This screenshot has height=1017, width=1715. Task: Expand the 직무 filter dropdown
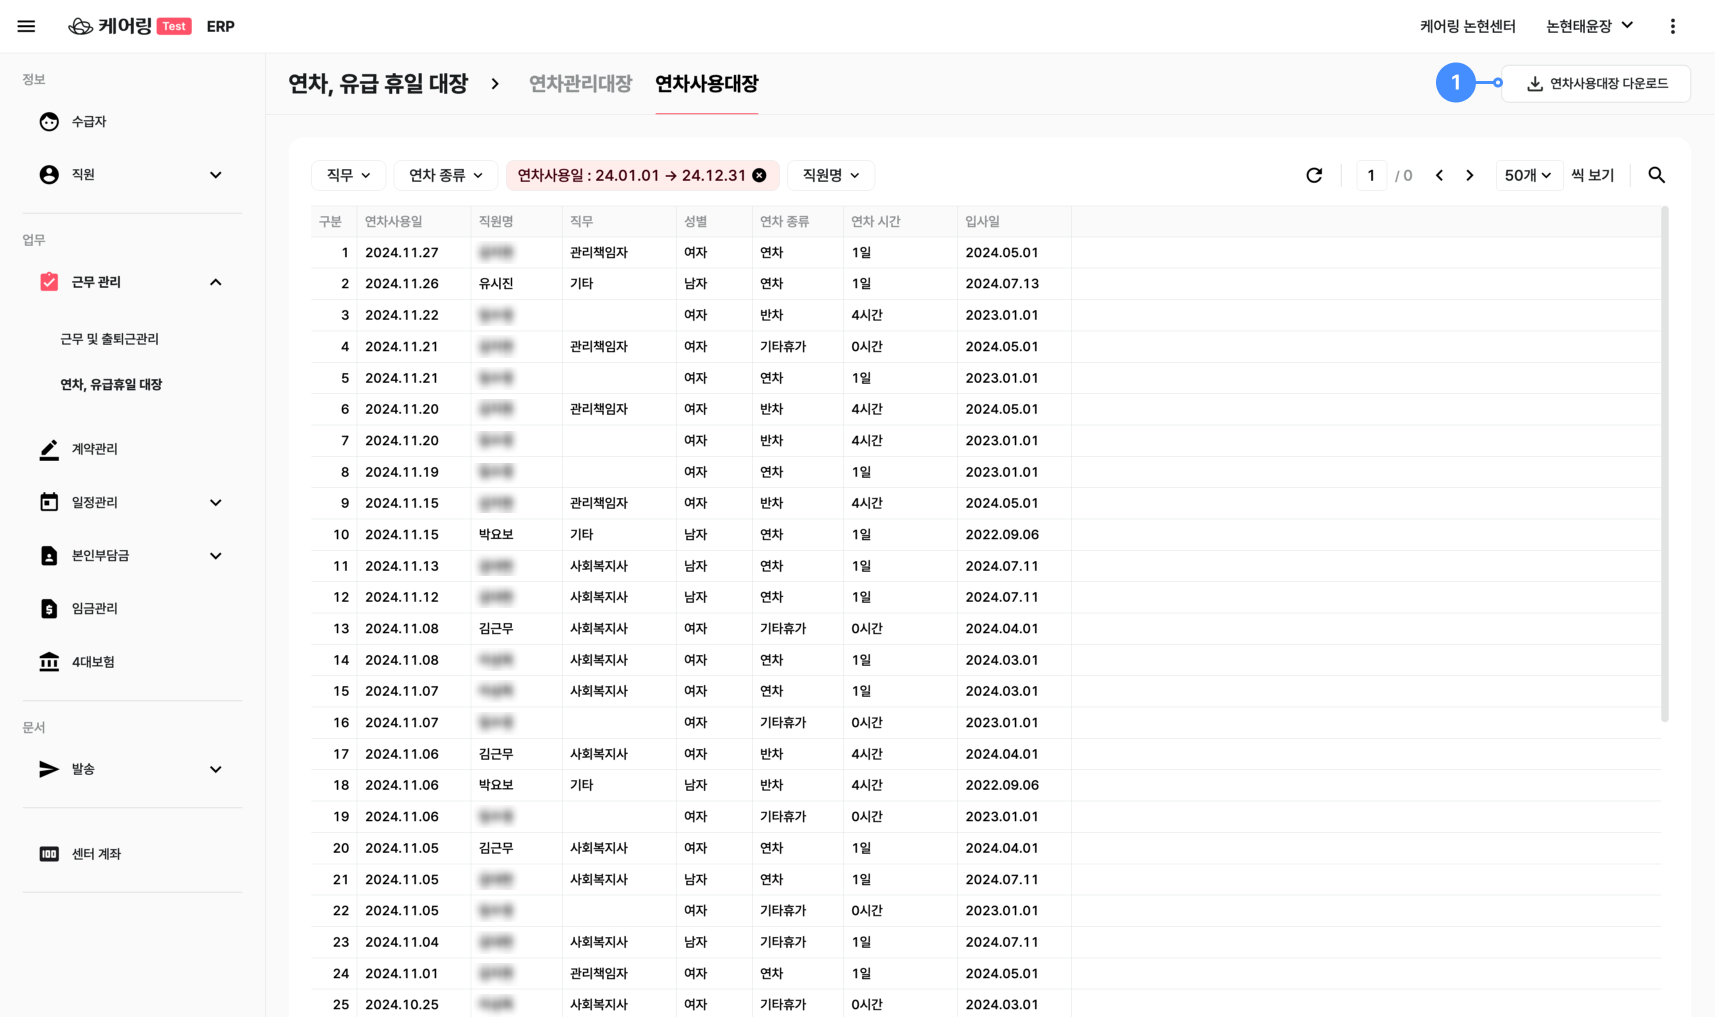point(348,175)
